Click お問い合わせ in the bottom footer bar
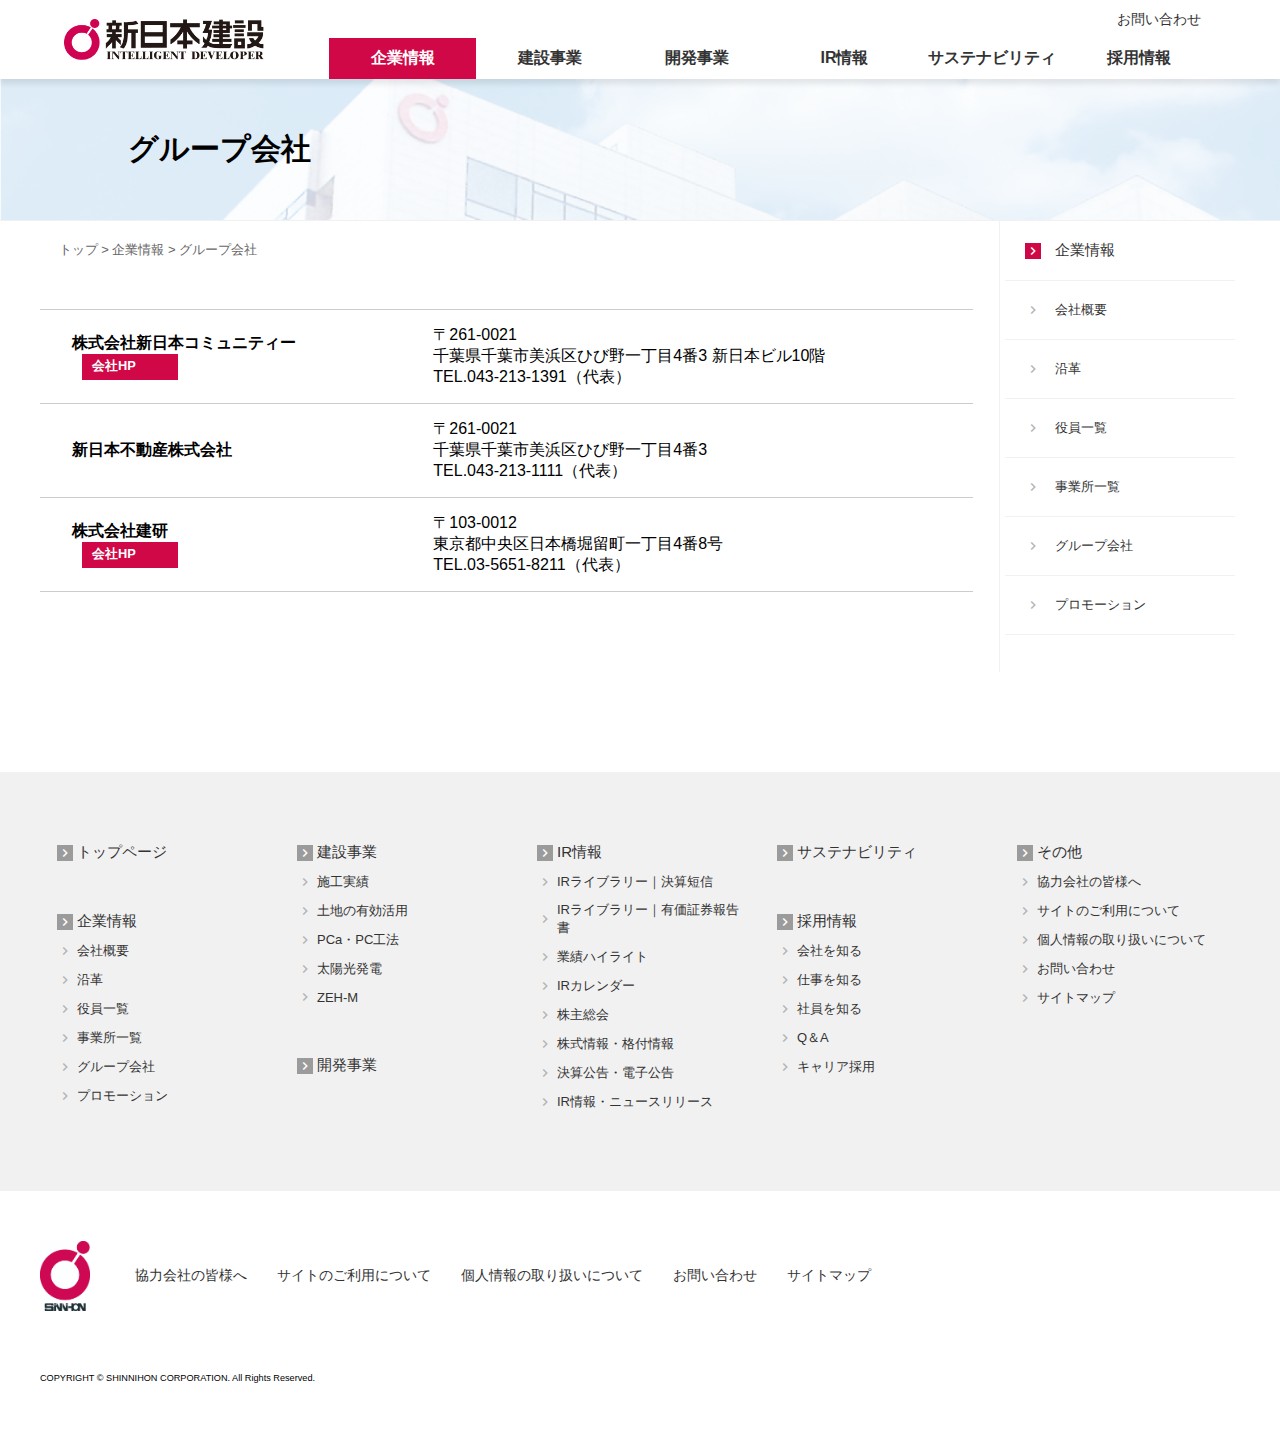 point(715,1276)
